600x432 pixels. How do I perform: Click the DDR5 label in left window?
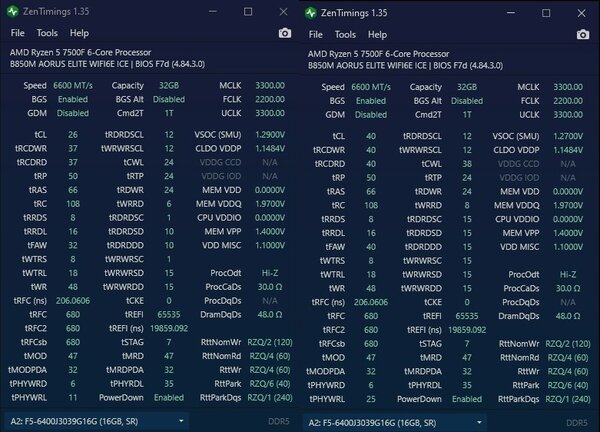279,421
